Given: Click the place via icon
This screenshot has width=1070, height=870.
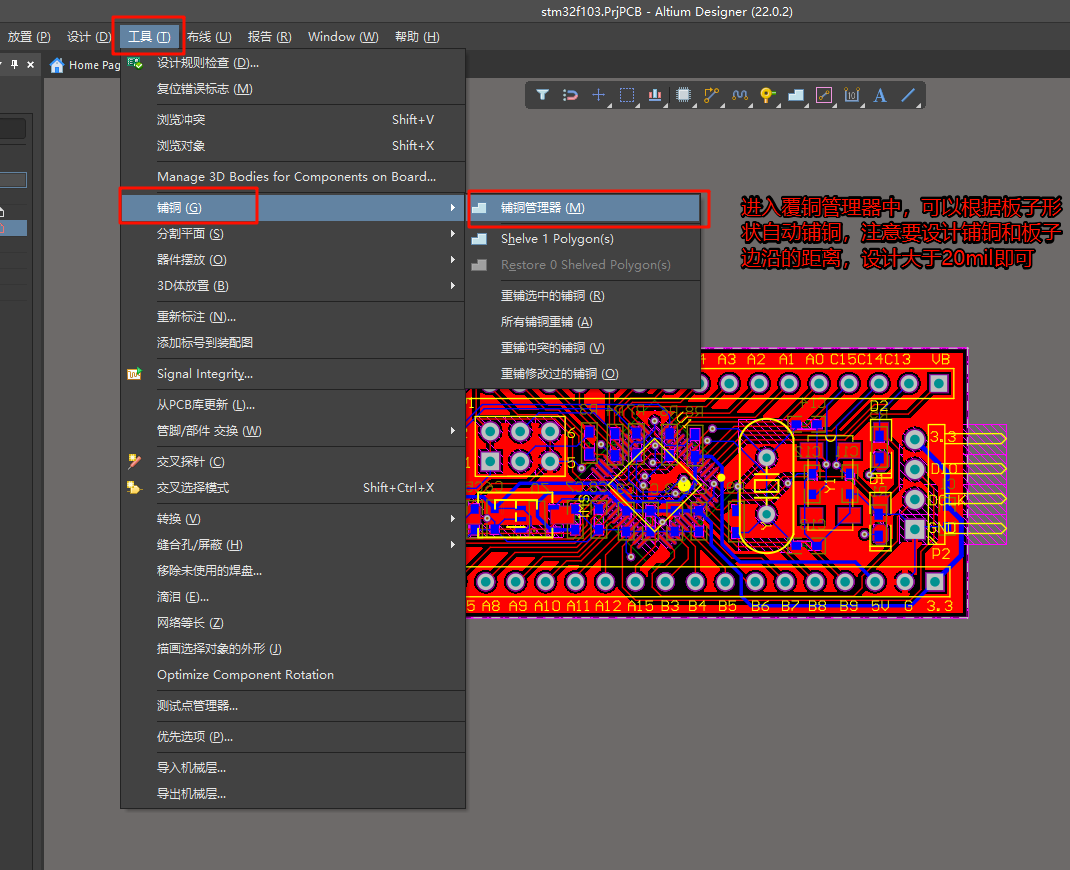Looking at the screenshot, I should 768,95.
